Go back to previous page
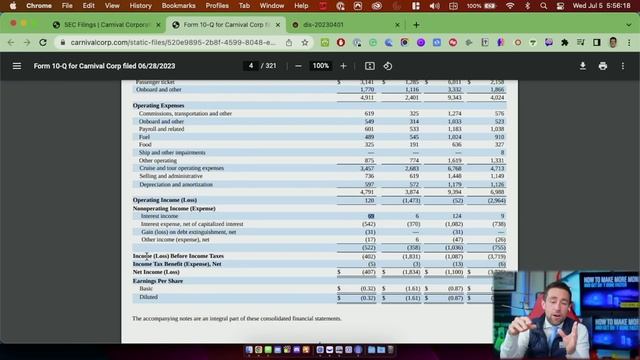This screenshot has height=360, width=640. point(11,42)
